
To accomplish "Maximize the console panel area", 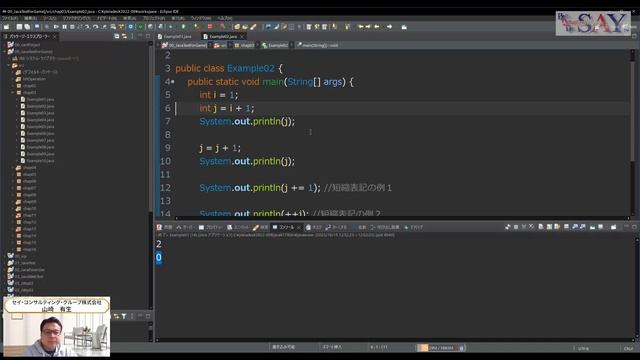I will pos(634,227).
